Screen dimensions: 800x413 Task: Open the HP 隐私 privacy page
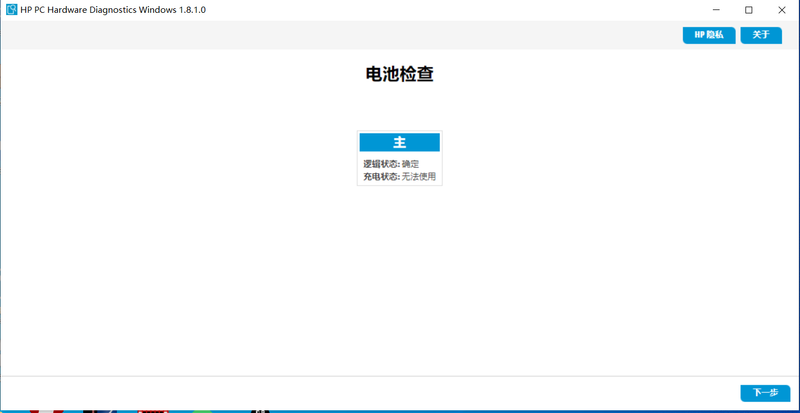coord(709,35)
